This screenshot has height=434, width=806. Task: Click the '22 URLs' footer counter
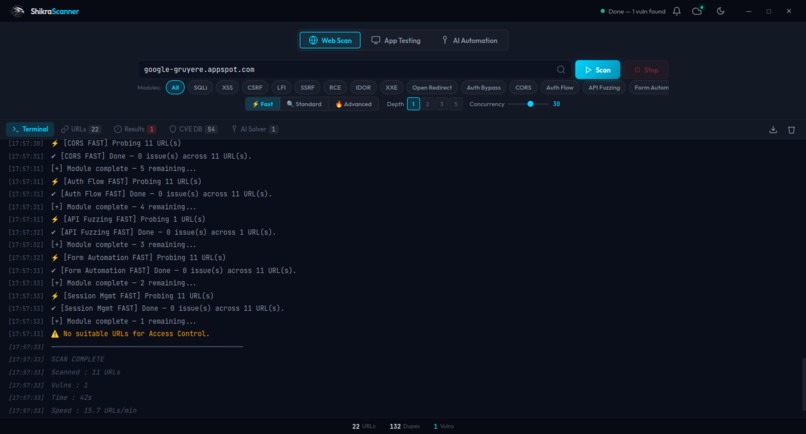coord(363,426)
